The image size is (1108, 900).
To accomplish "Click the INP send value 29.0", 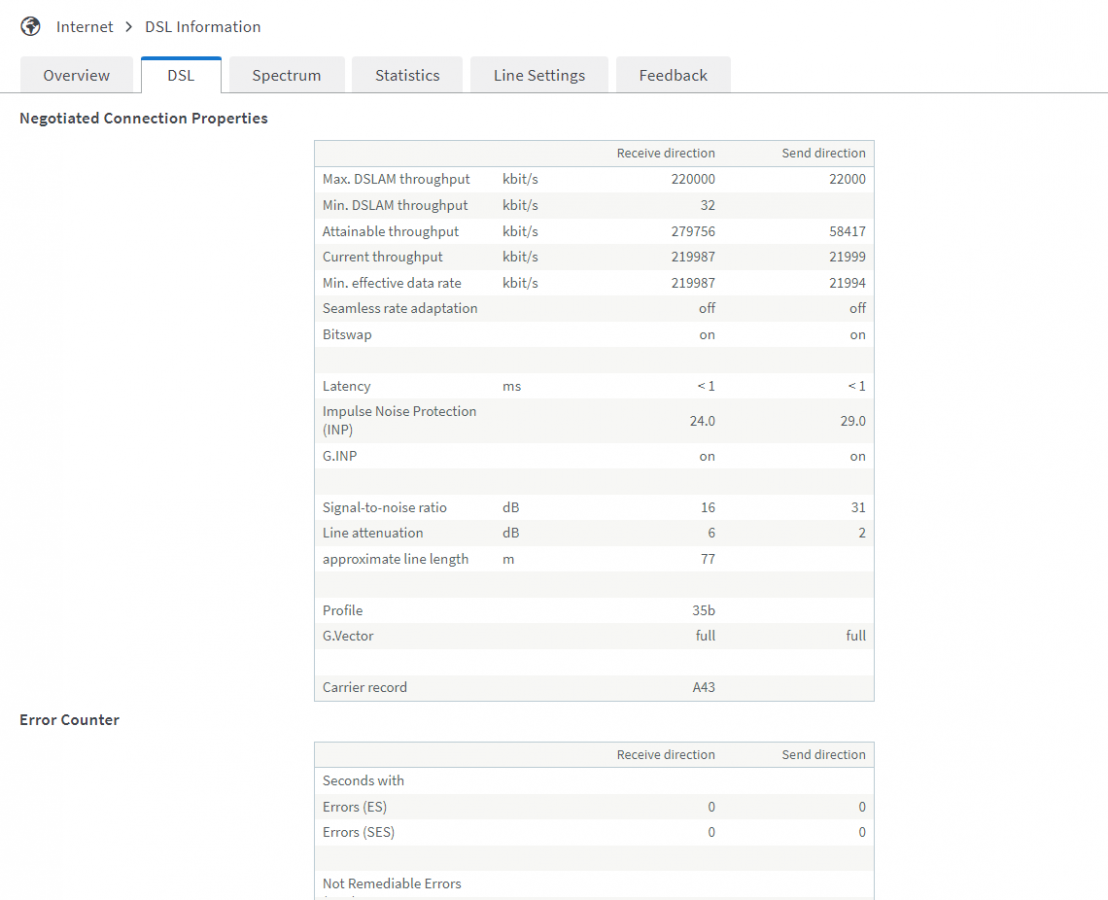I will (x=853, y=421).
